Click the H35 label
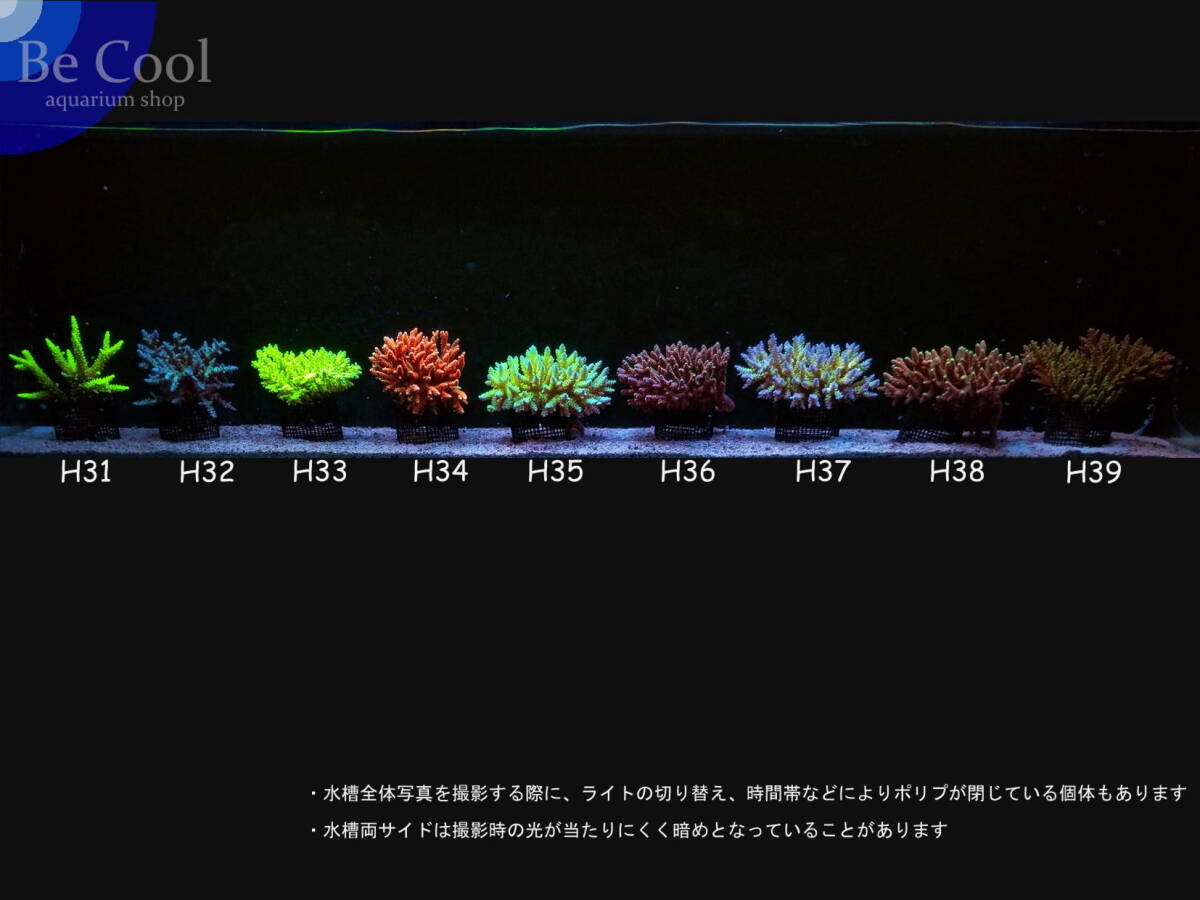 pos(555,472)
